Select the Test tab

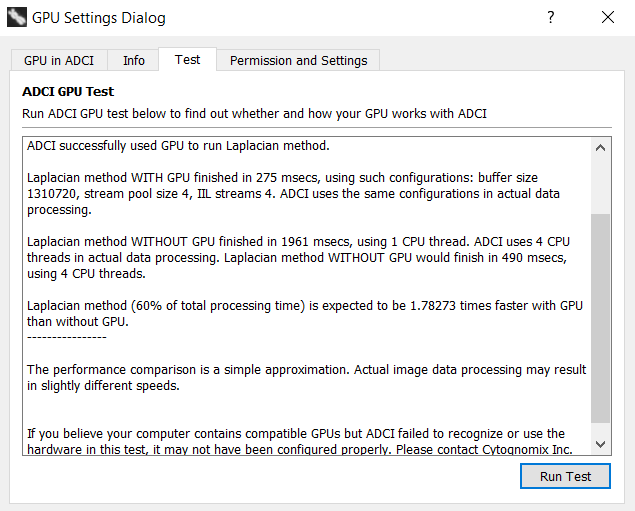pos(187,60)
